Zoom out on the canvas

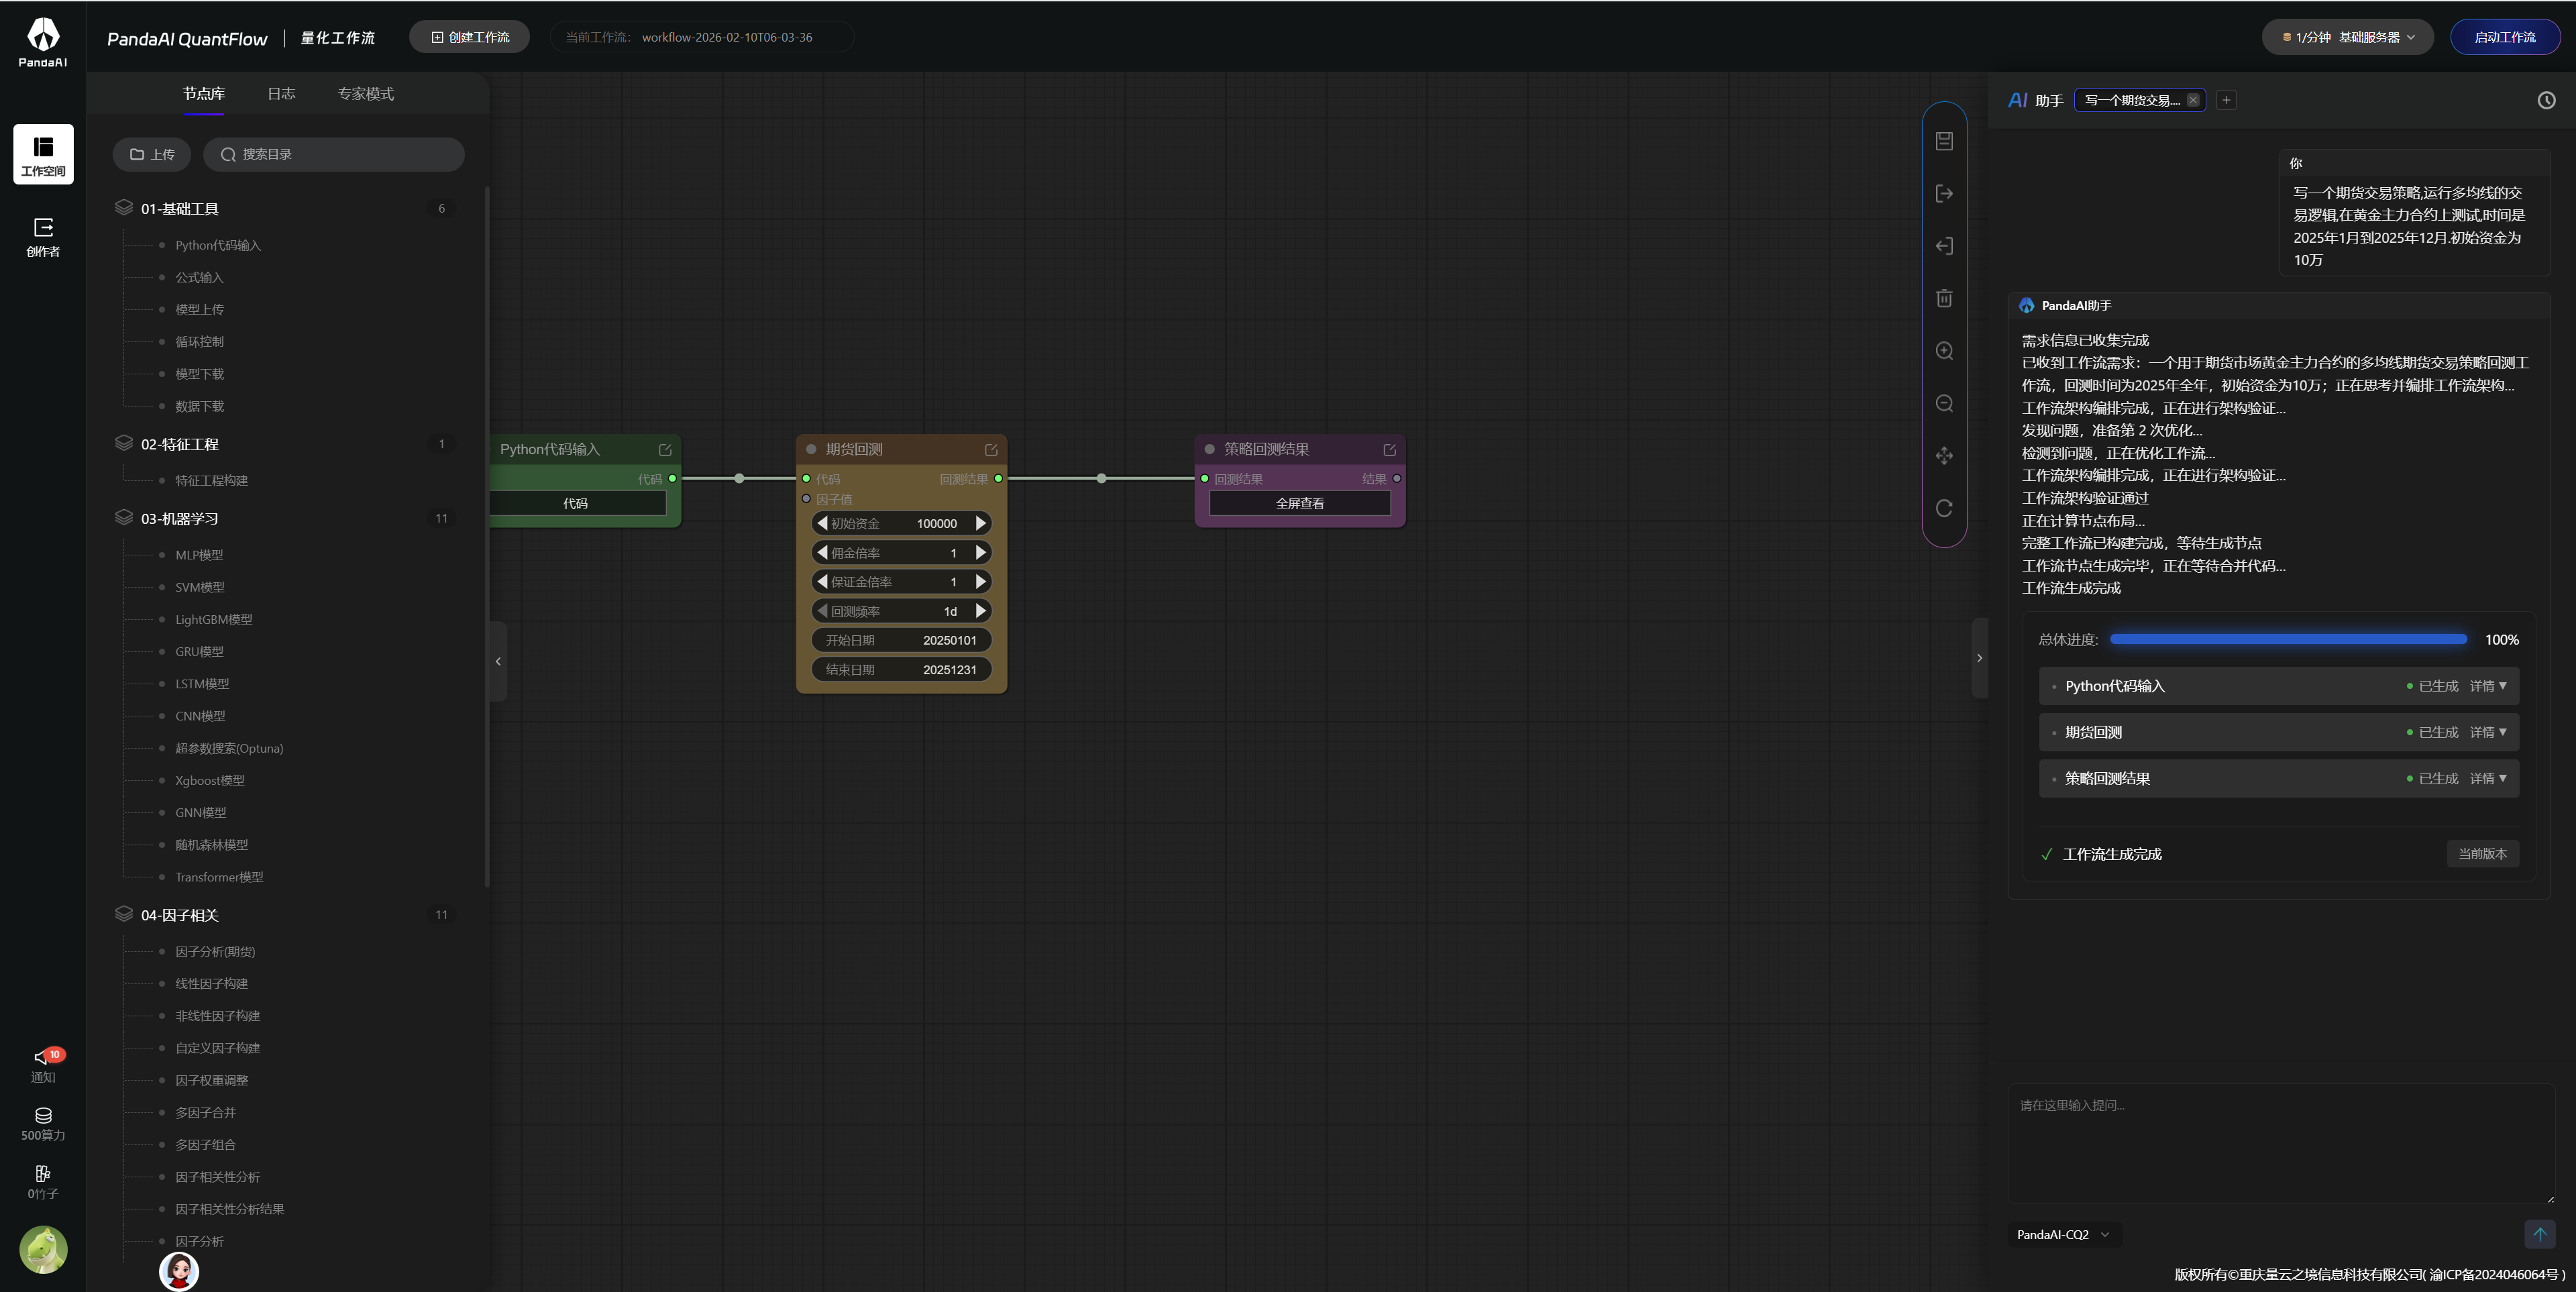[x=1944, y=403]
